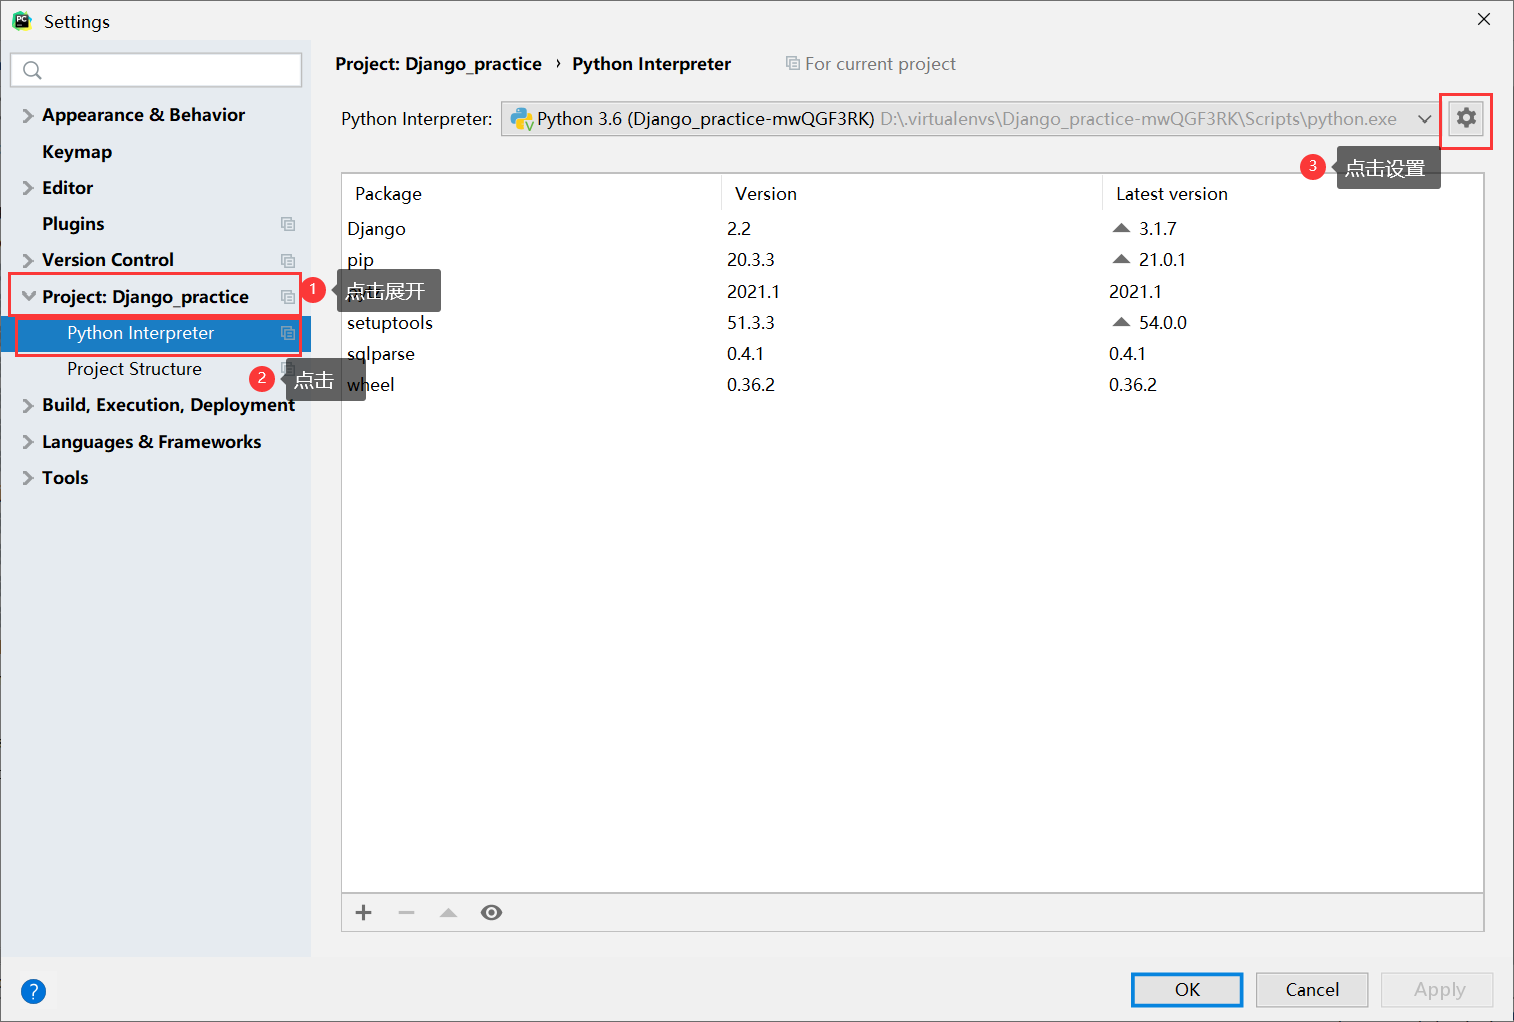Screen dimensions: 1514x1022
Task: Expand the Tools section
Action: point(28,478)
